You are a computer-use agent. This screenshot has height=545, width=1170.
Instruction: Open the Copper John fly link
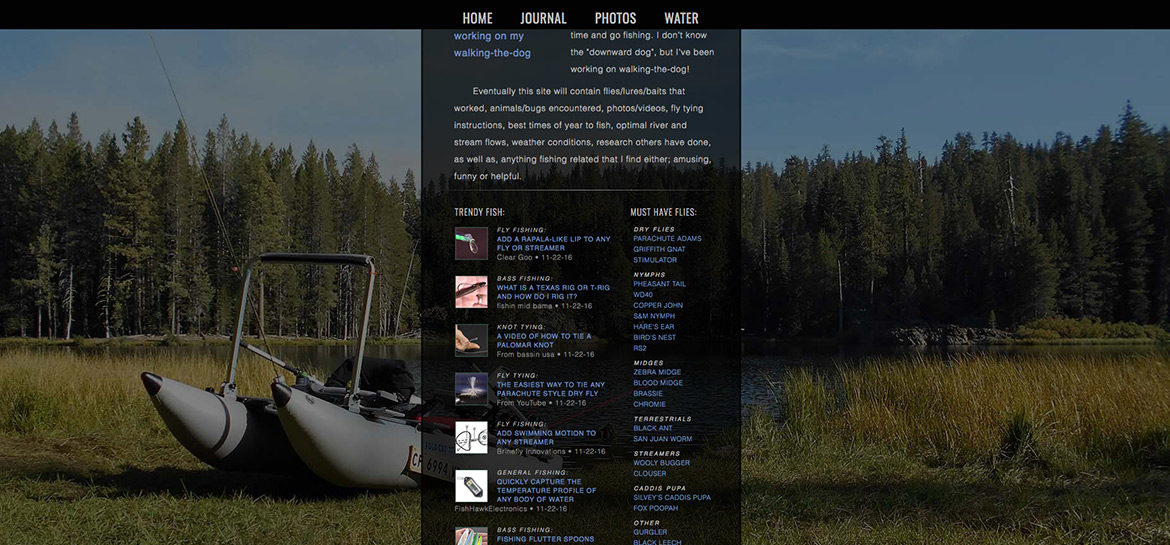[658, 305]
